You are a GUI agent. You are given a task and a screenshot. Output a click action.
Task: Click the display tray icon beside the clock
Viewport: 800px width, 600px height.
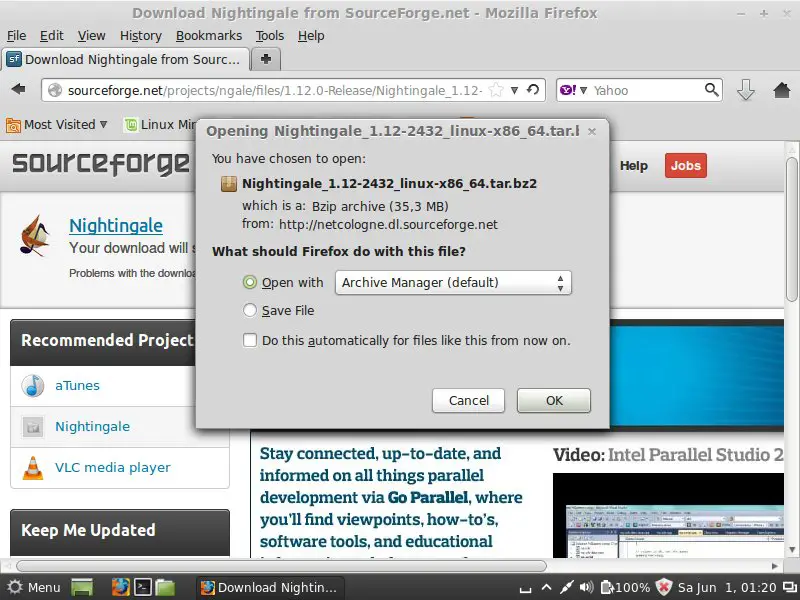(x=789, y=587)
